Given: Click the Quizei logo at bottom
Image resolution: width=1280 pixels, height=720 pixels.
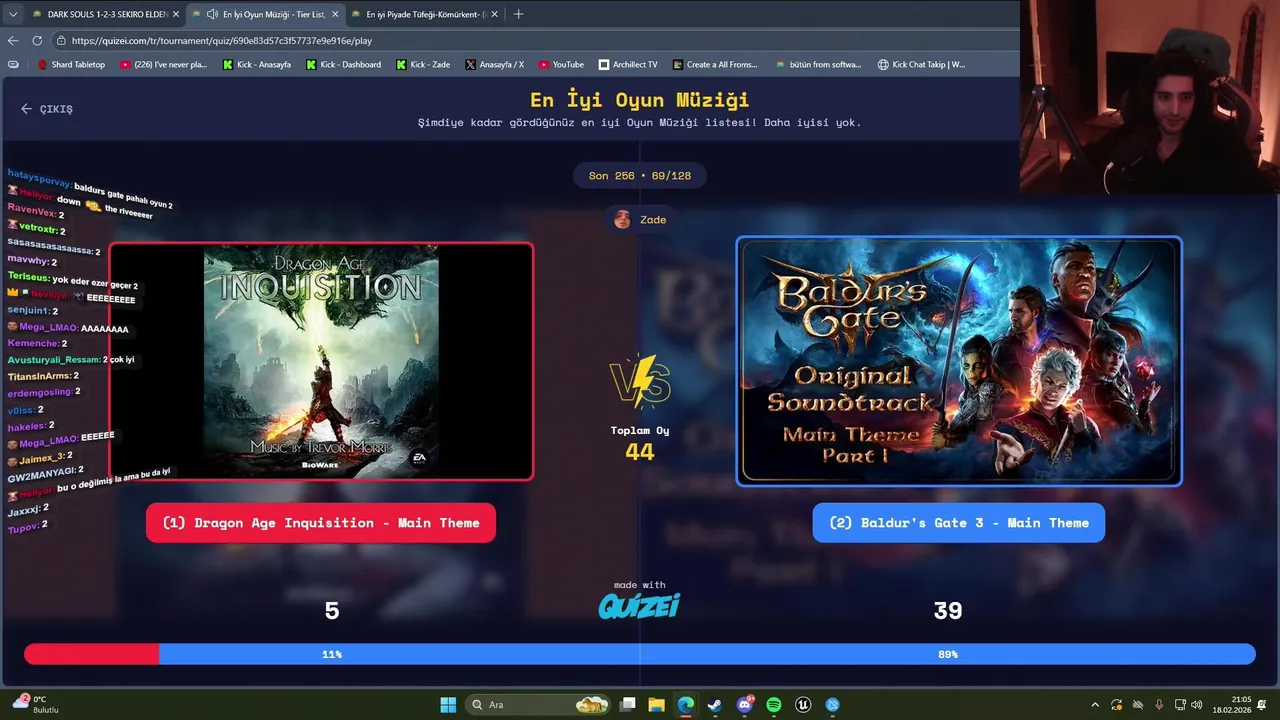Looking at the screenshot, I should (640, 605).
